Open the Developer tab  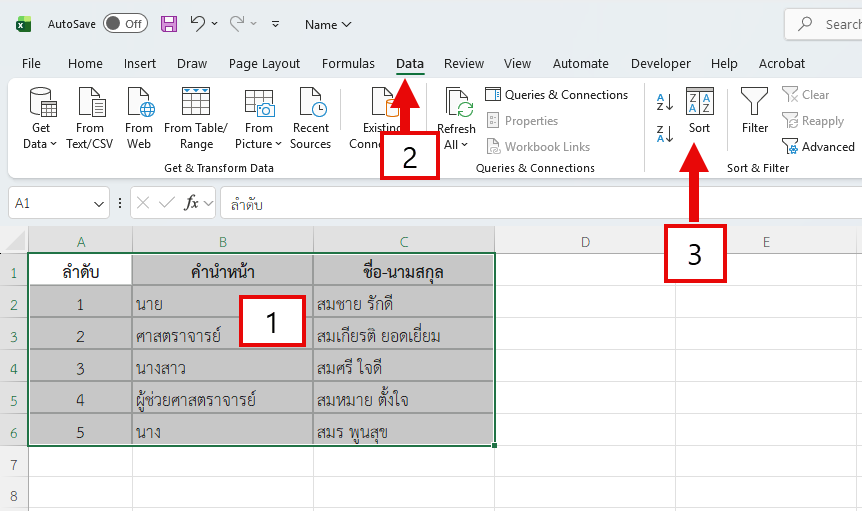(661, 64)
